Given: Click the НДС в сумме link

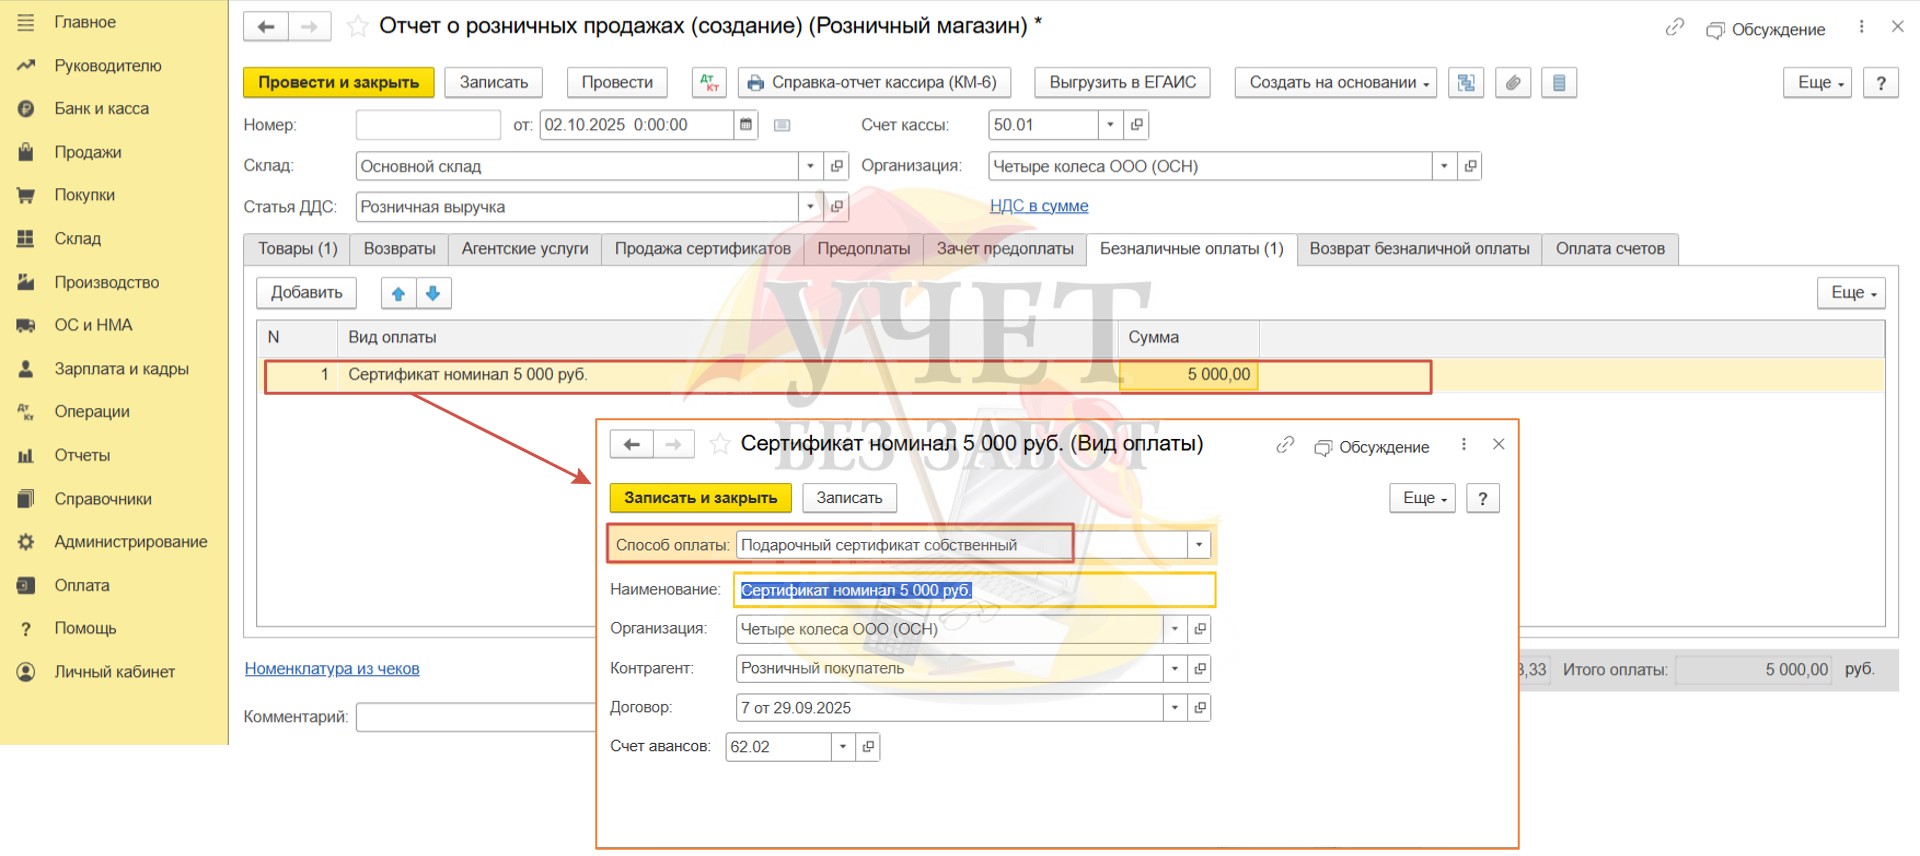Looking at the screenshot, I should coord(1039,206).
